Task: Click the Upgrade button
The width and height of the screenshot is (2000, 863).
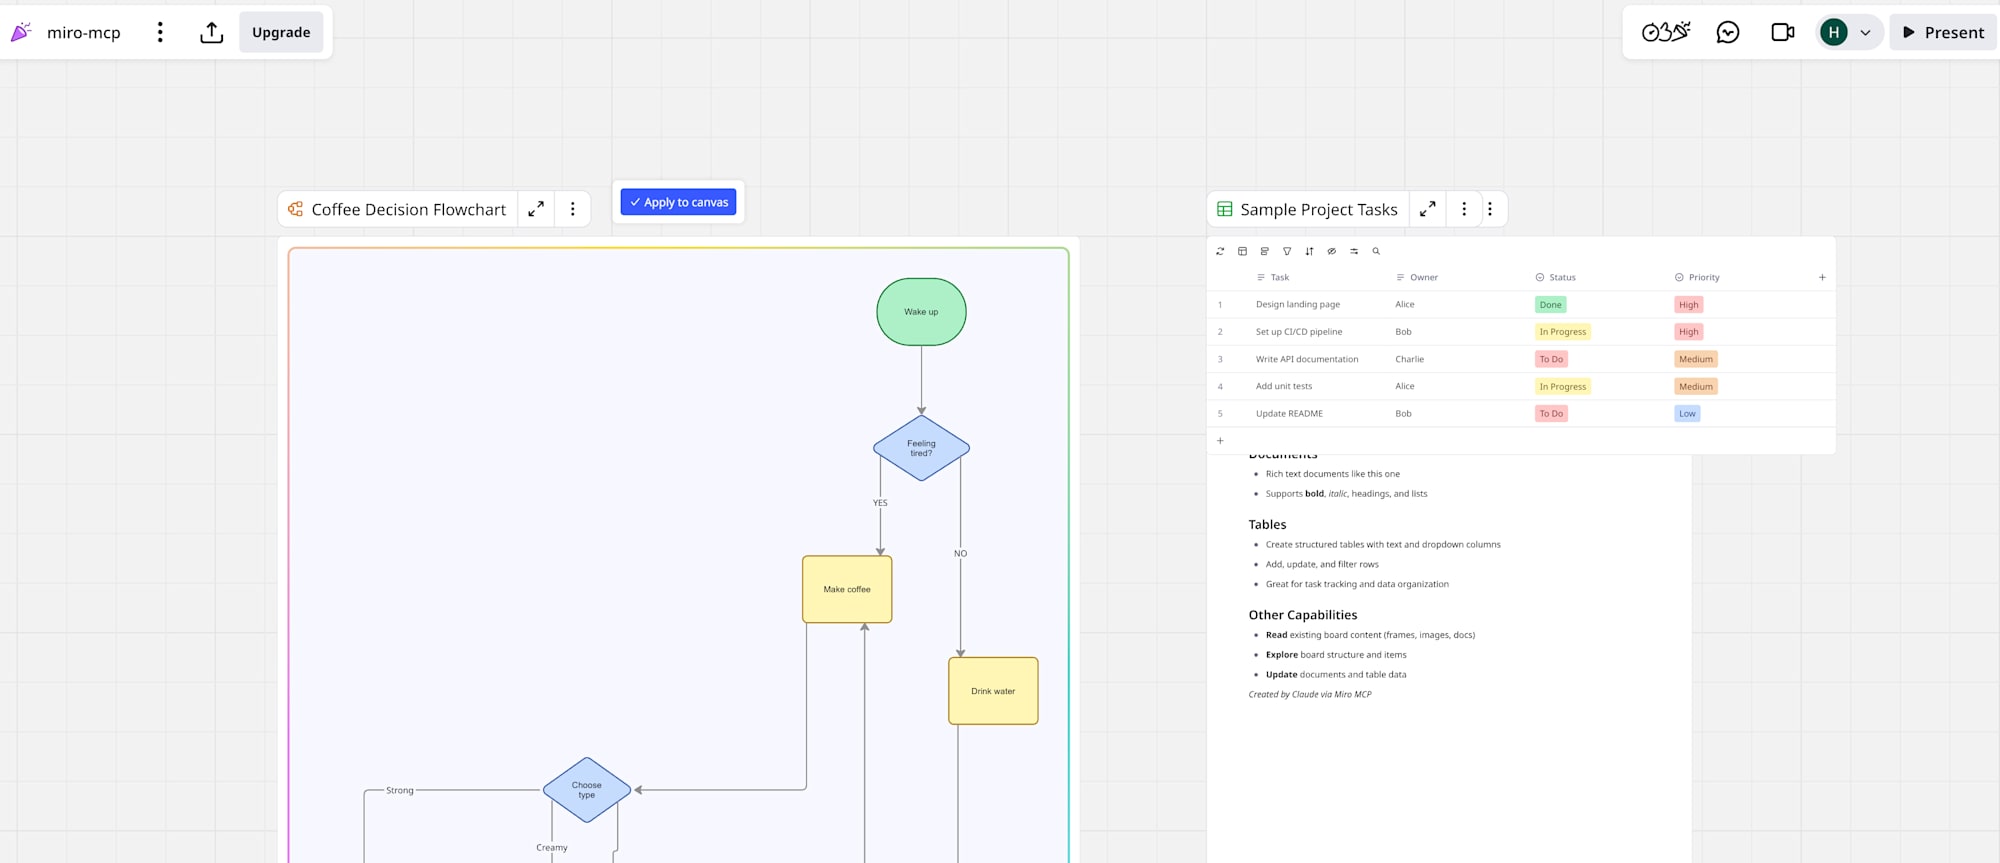Action: click(281, 32)
